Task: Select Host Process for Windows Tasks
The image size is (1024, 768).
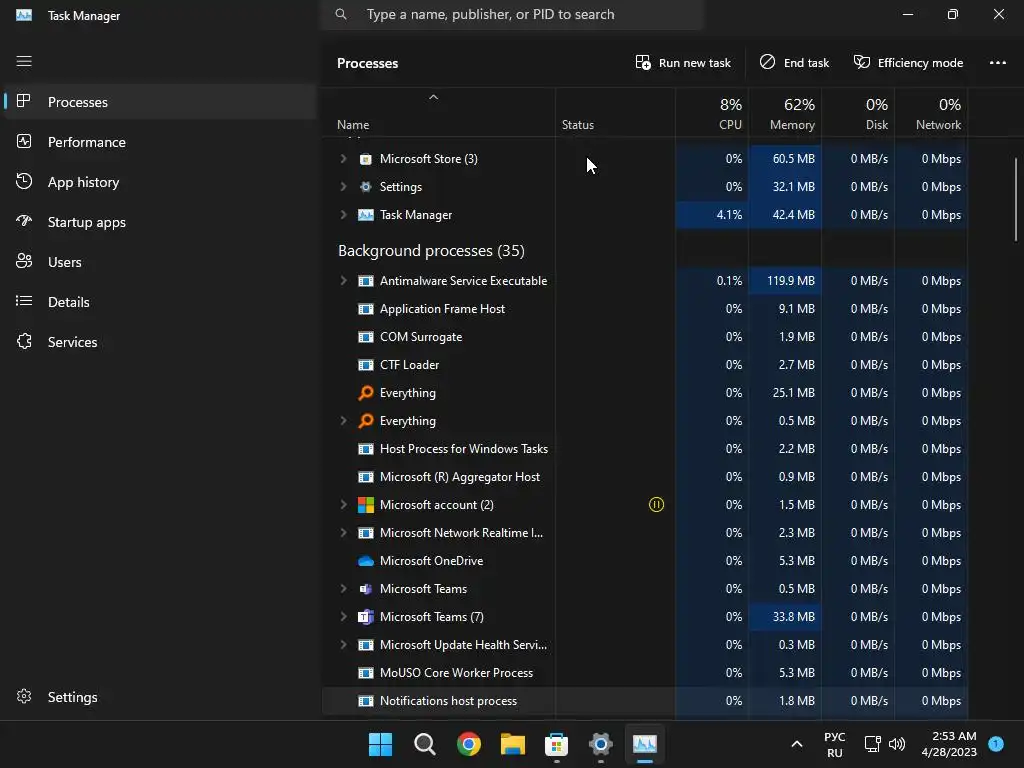Action: coord(645,449)
